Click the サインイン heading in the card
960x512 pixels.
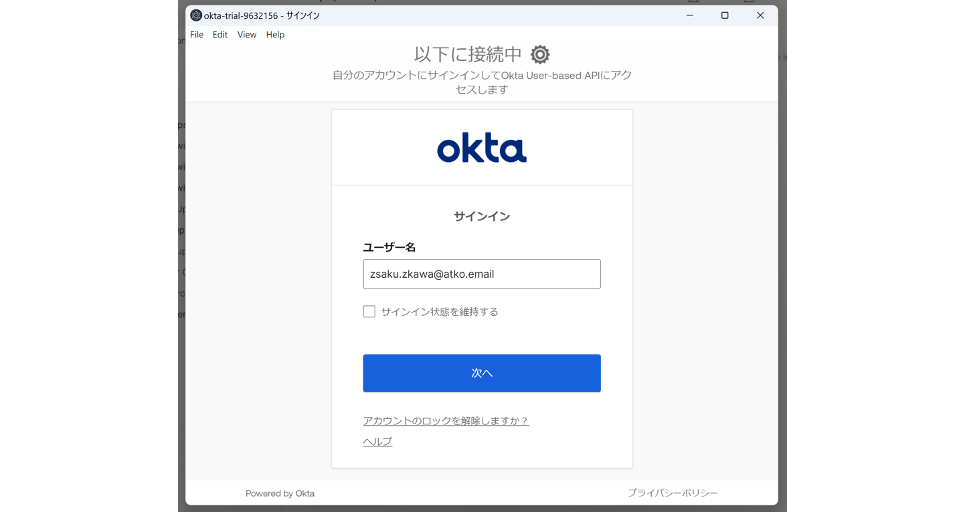tap(481, 216)
